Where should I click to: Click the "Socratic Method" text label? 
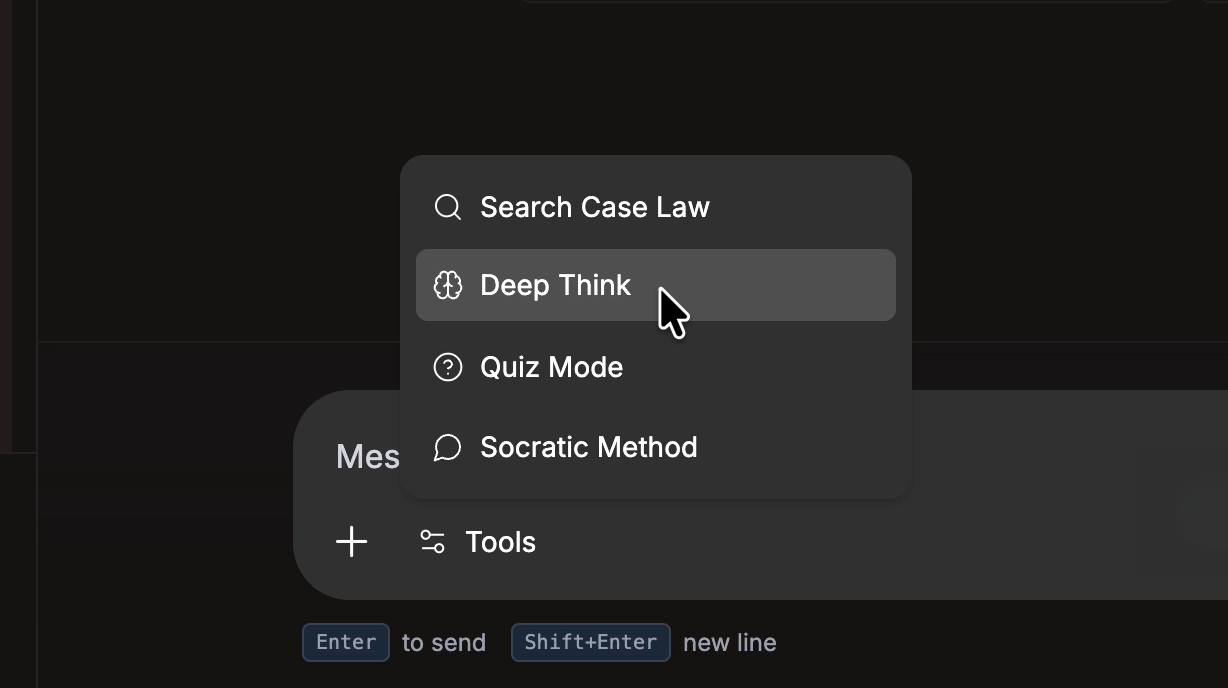click(588, 447)
